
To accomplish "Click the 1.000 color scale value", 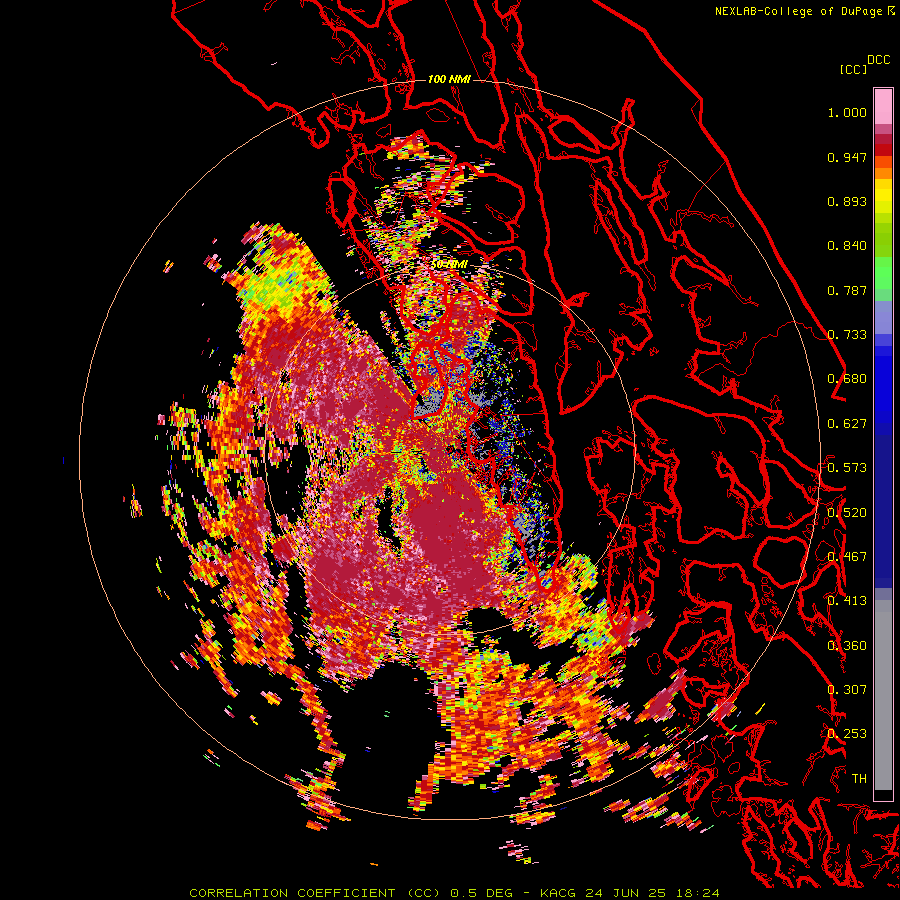I will 847,112.
